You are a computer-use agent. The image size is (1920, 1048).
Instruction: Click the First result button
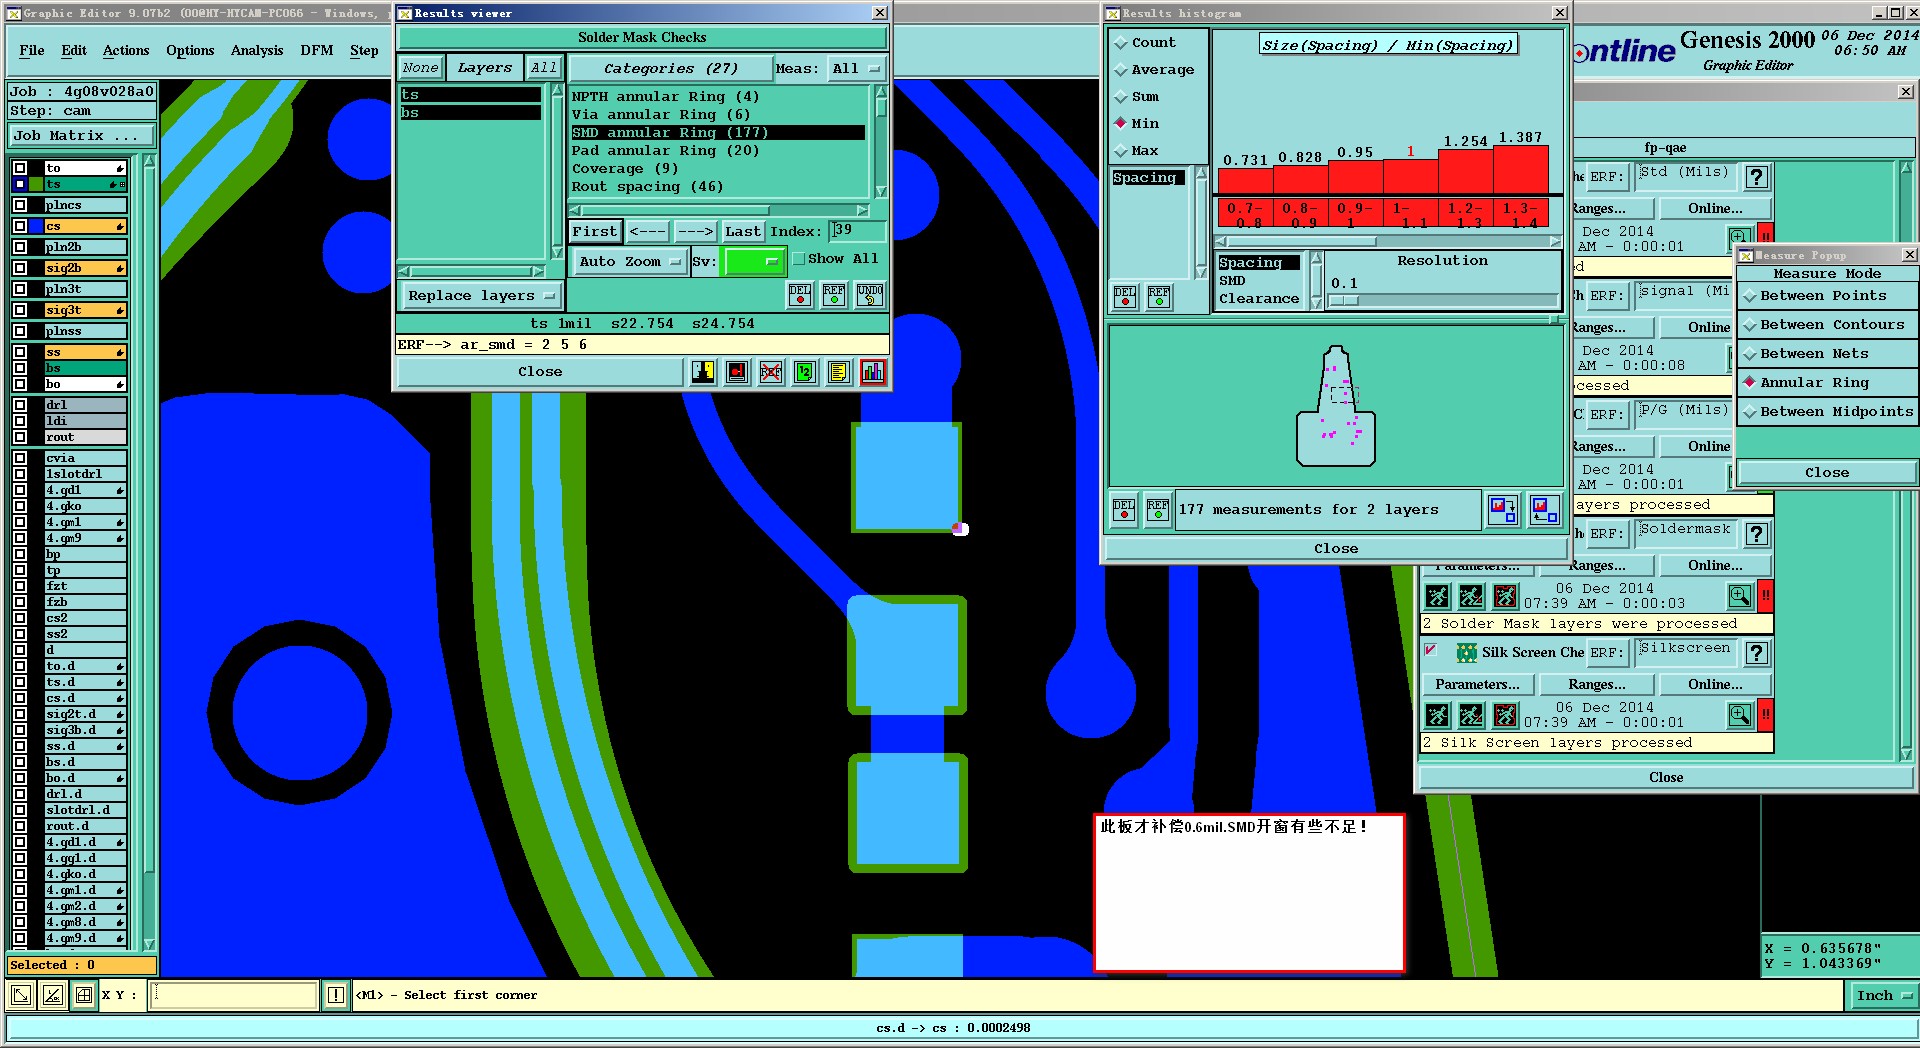coord(595,232)
